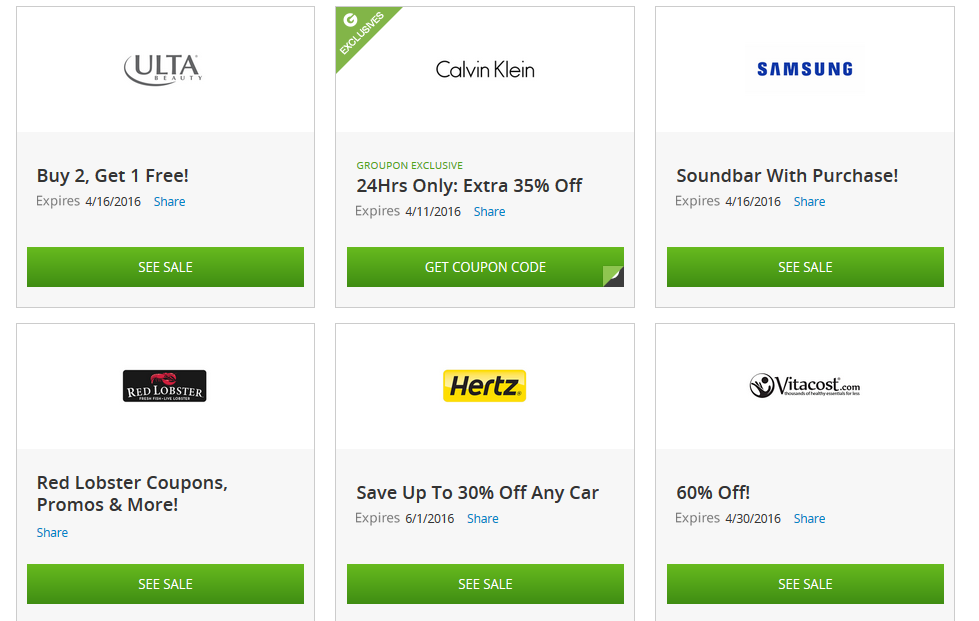Click the Samsung logo
The width and height of the screenshot is (979, 621).
point(805,69)
